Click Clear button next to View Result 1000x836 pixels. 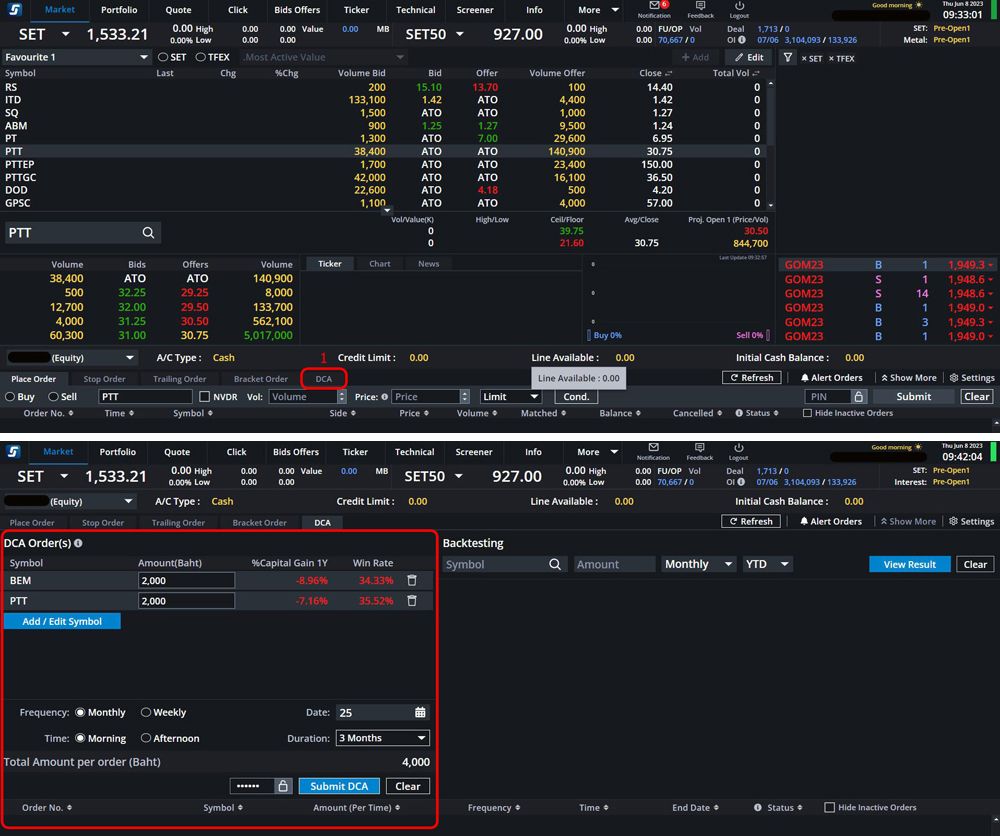click(975, 564)
